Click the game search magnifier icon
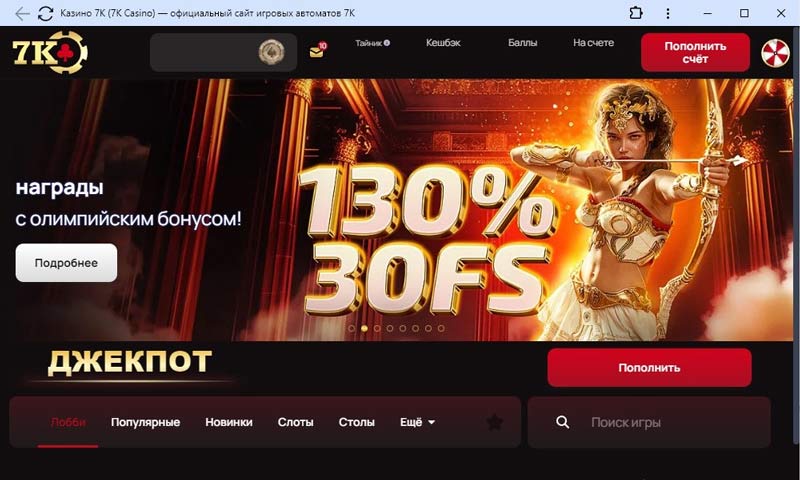 [x=562, y=422]
